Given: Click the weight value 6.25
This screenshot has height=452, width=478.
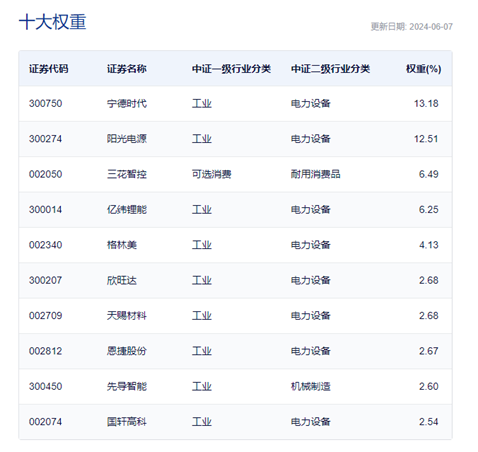Looking at the screenshot, I should coord(429,209).
